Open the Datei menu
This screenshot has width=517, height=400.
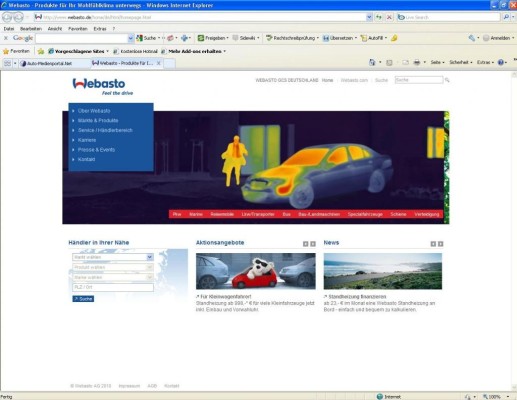(x=9, y=29)
